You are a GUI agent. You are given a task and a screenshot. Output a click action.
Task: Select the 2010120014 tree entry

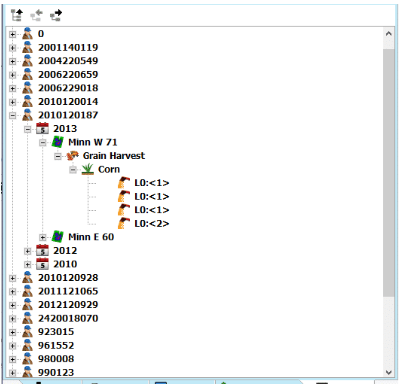click(x=68, y=102)
